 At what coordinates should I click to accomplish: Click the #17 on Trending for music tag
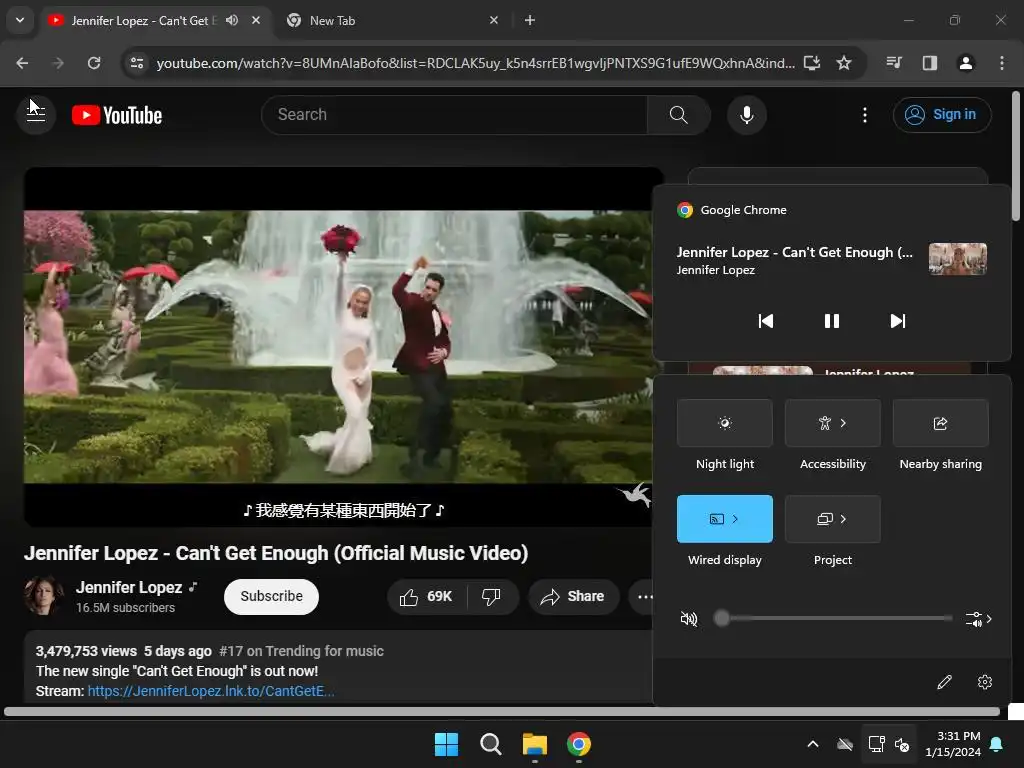(301, 651)
